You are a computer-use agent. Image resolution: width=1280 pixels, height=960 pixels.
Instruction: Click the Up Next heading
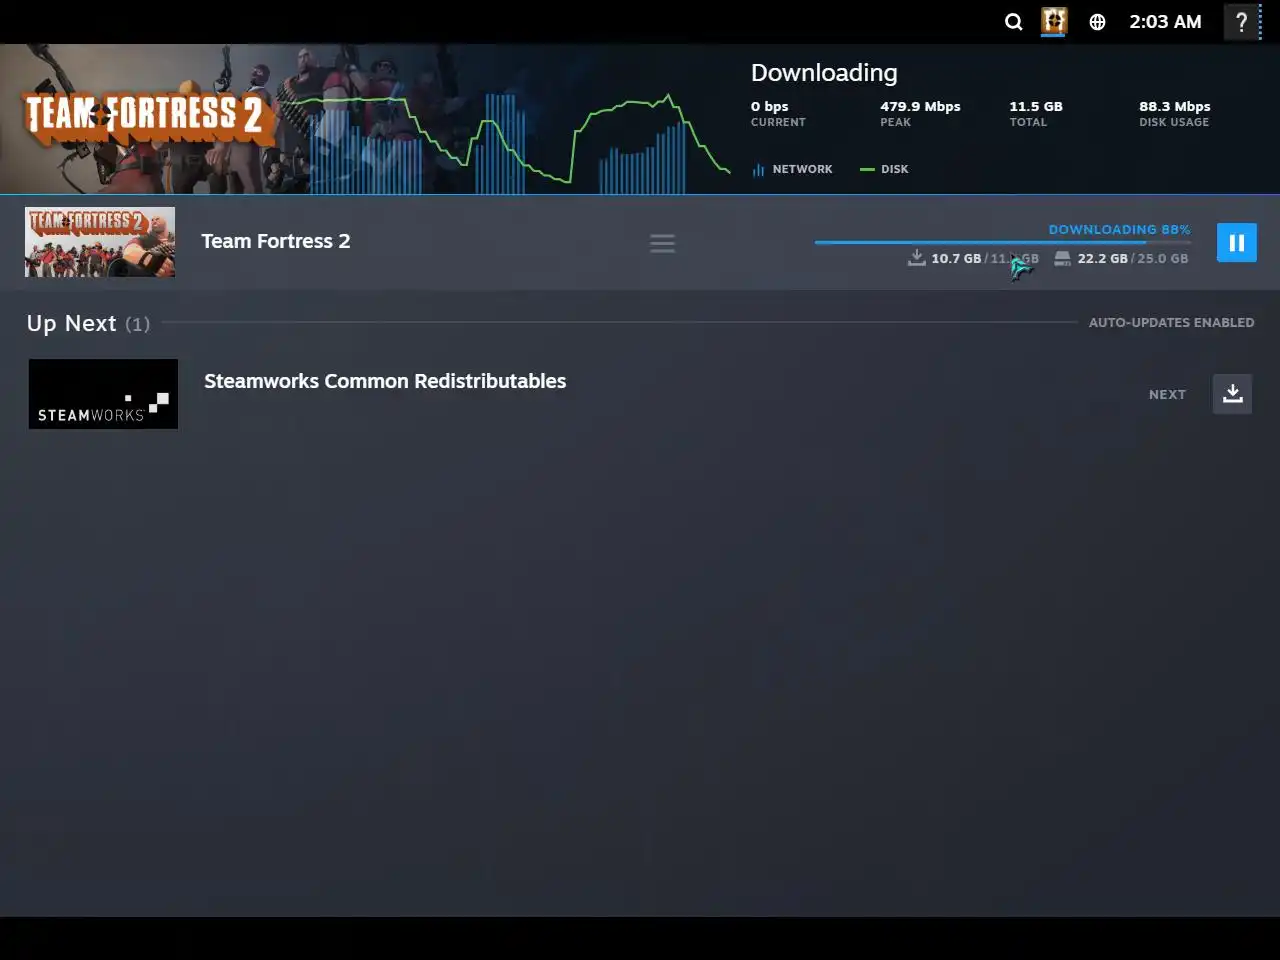[72, 323]
